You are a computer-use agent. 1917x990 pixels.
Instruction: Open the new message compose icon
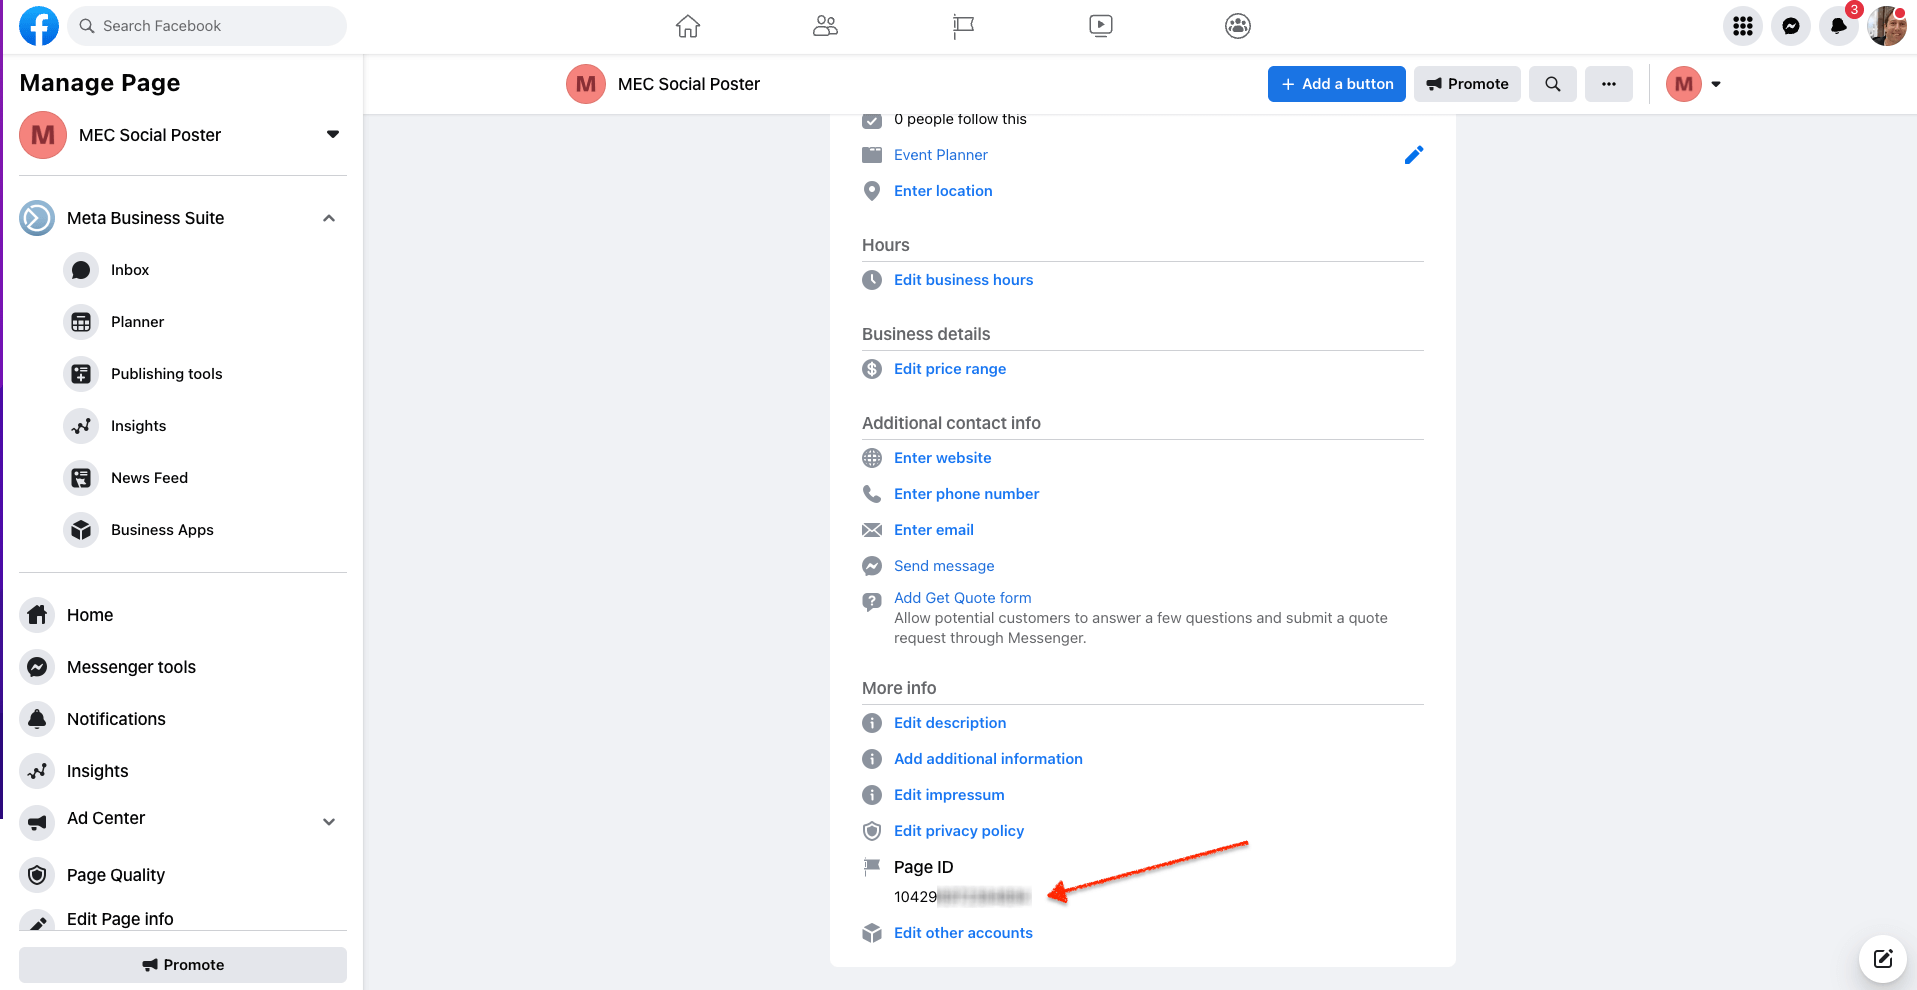pos(1882,959)
